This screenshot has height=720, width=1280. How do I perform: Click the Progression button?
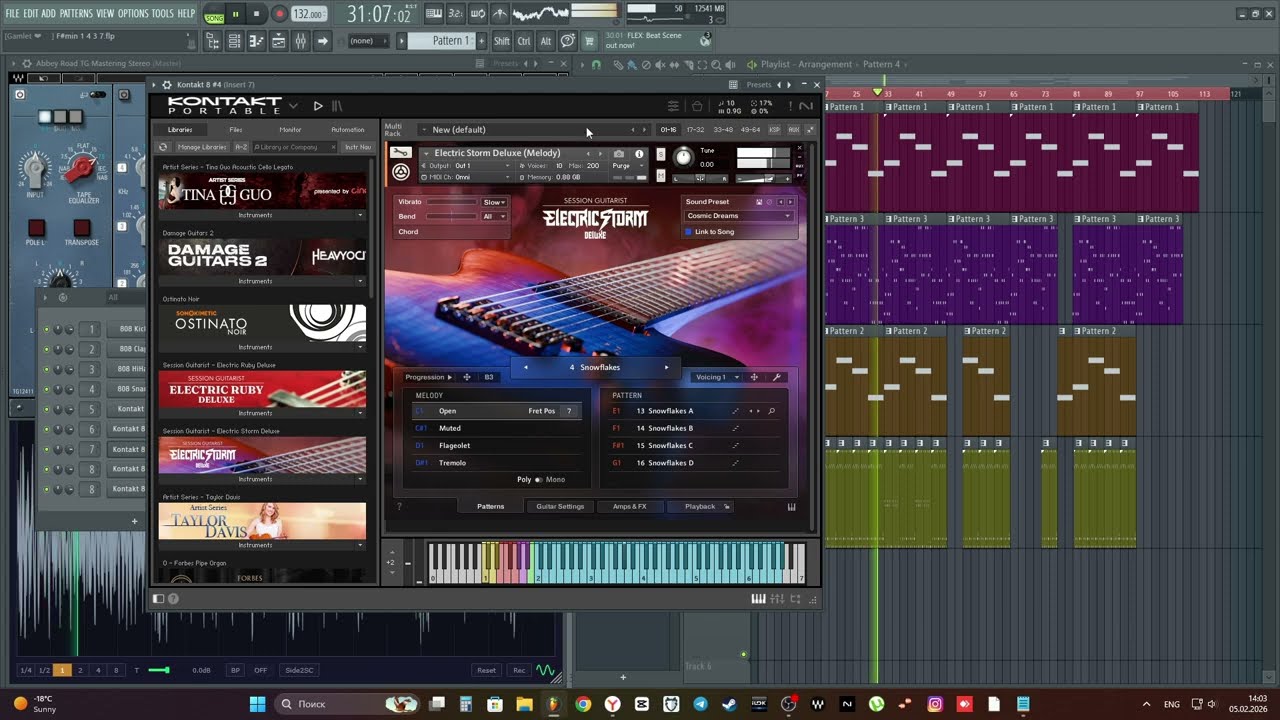pyautogui.click(x=428, y=377)
